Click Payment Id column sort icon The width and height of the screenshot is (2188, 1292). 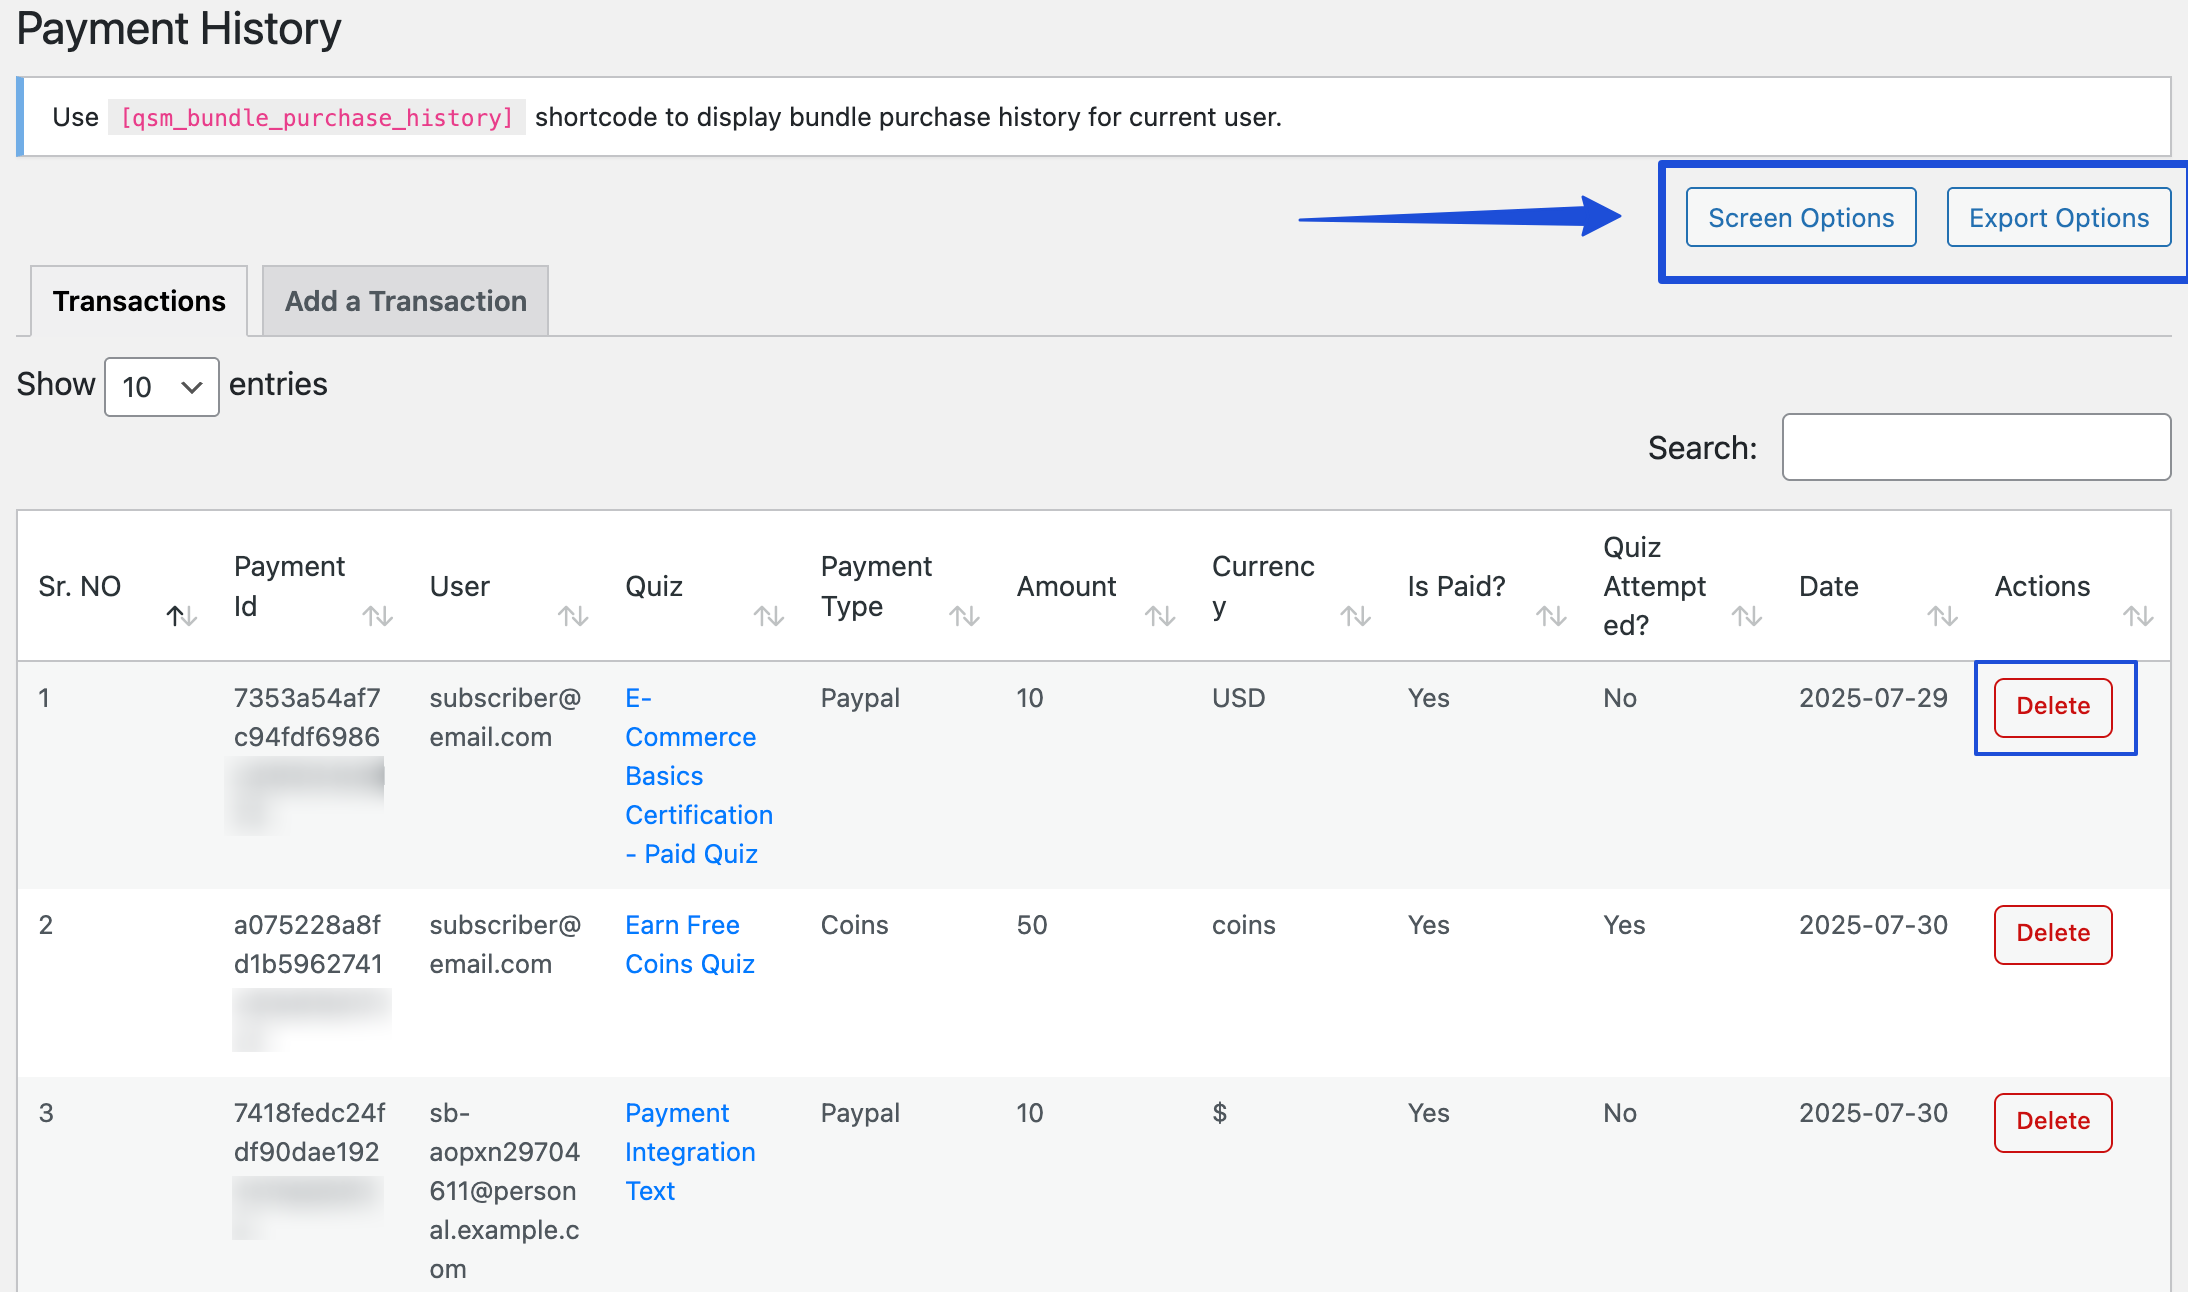pyautogui.click(x=377, y=616)
